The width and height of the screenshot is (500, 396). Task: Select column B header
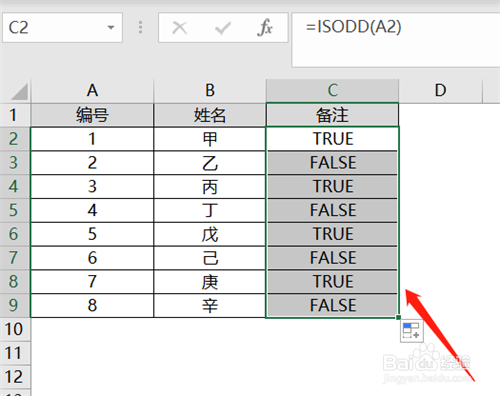(210, 91)
